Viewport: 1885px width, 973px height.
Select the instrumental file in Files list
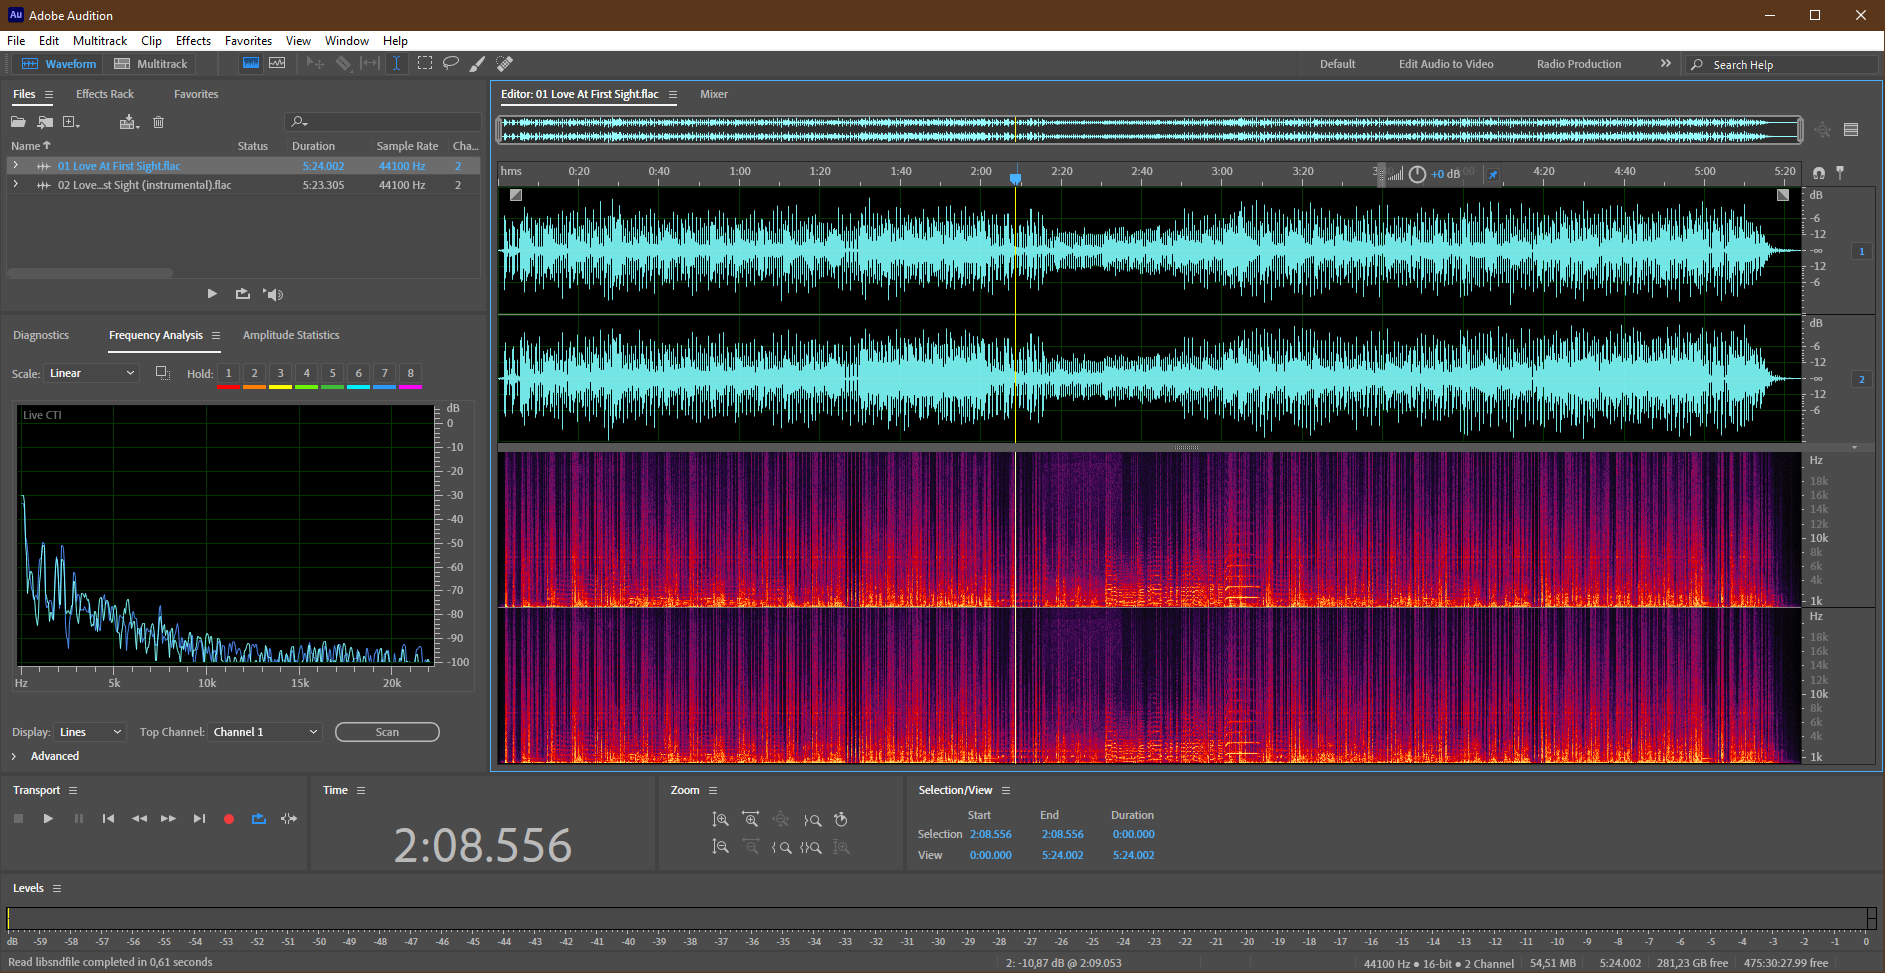click(144, 185)
